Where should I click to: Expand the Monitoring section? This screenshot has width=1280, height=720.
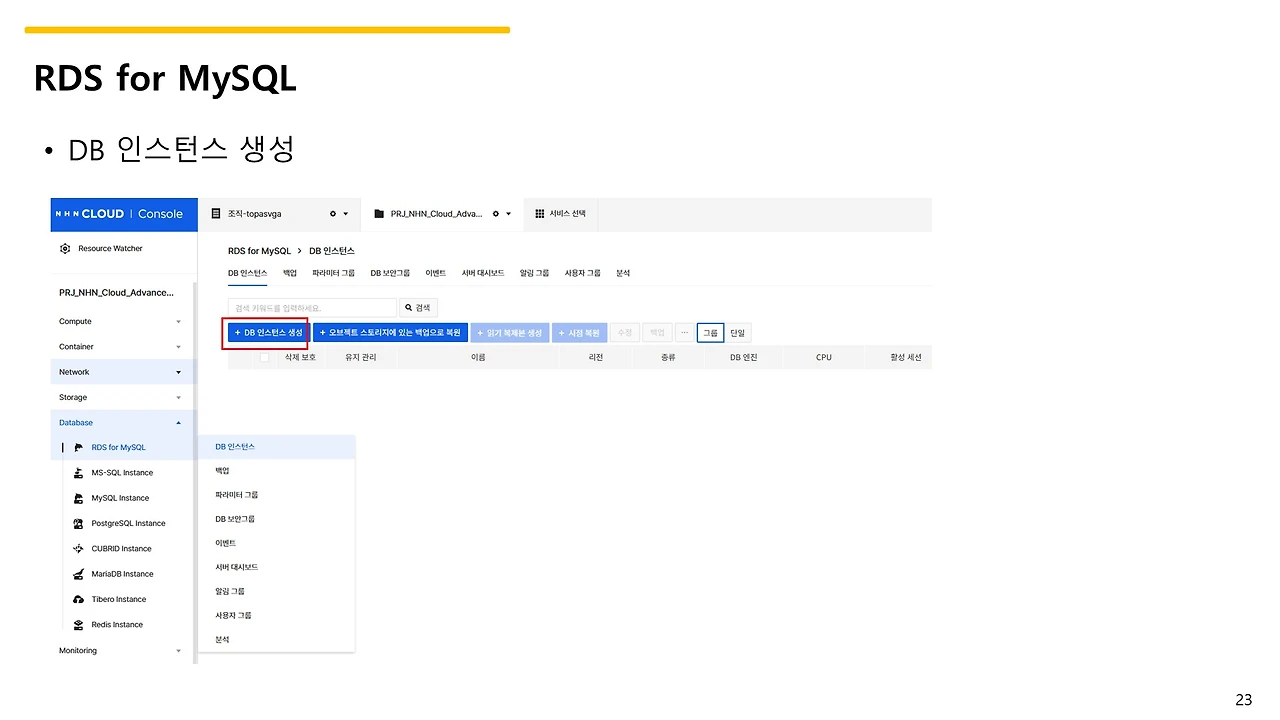click(179, 651)
